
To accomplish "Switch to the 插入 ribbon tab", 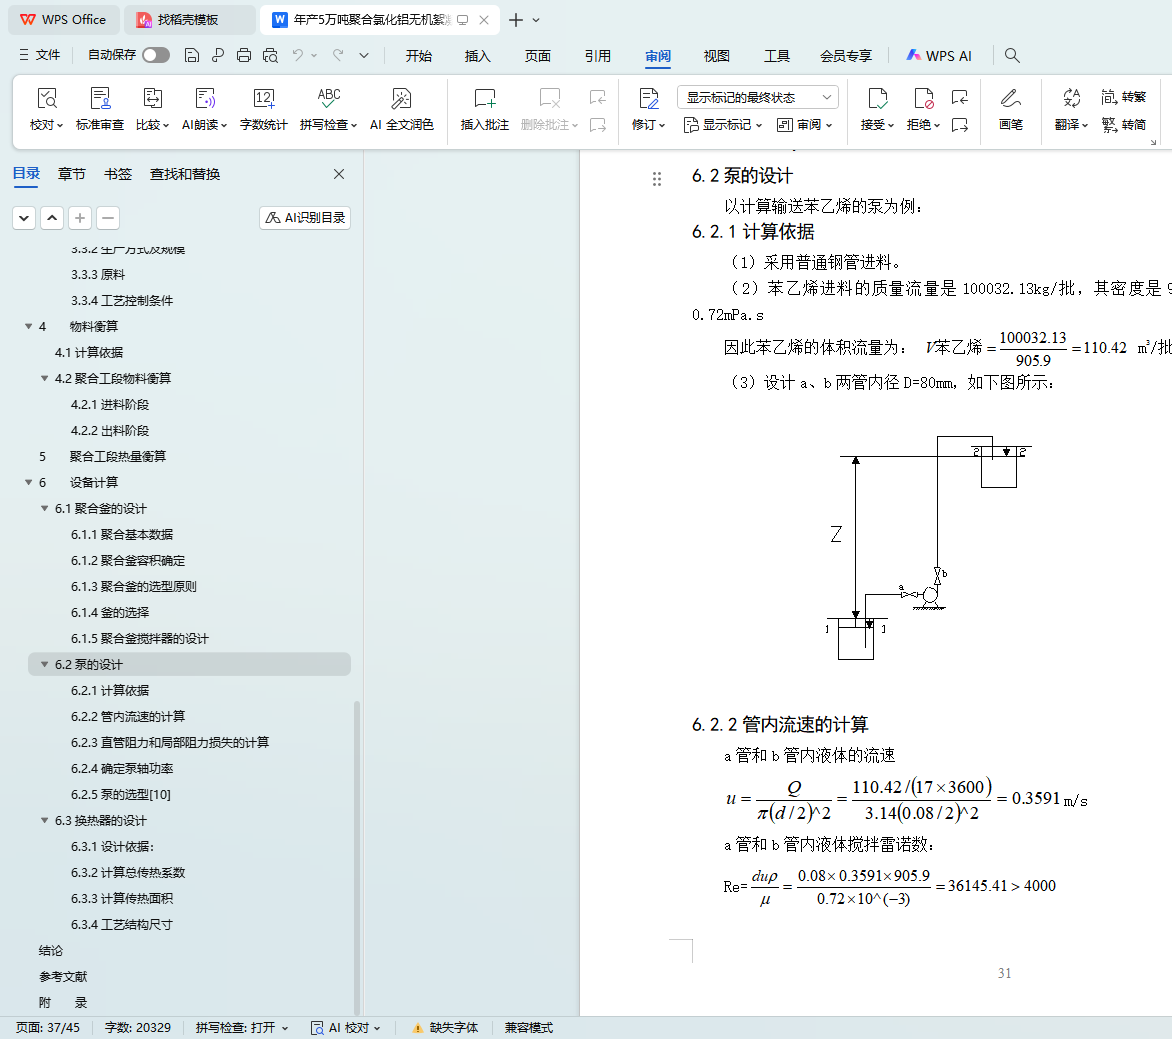I will pos(478,56).
